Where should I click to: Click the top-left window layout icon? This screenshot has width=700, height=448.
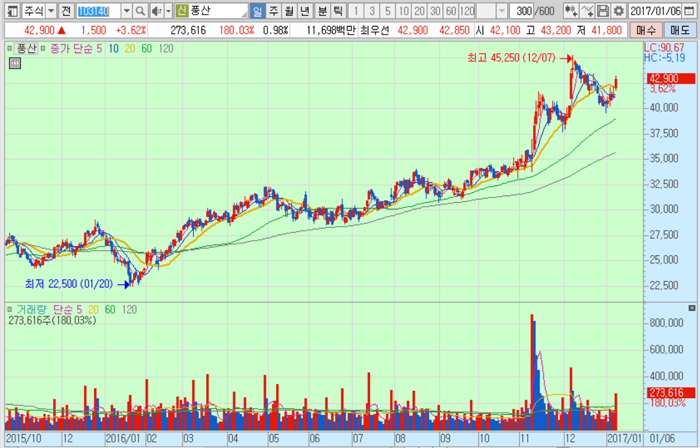[x=10, y=10]
